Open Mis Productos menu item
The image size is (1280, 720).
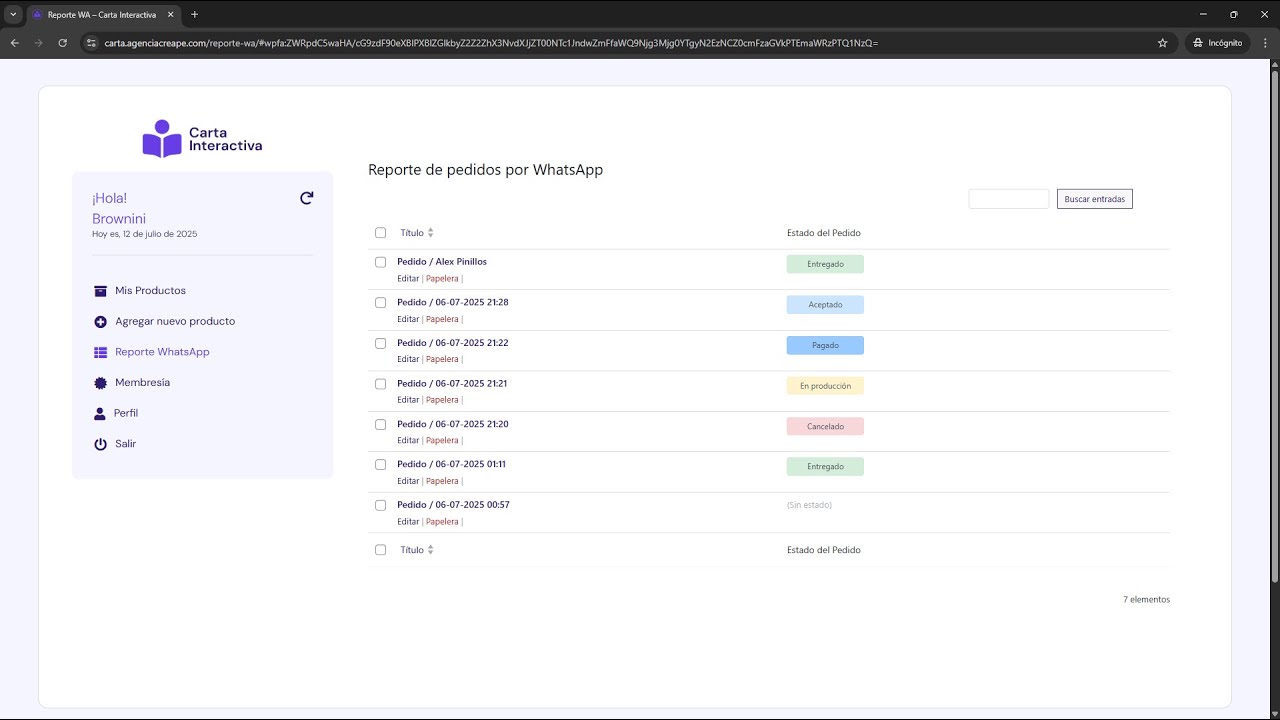[150, 291]
